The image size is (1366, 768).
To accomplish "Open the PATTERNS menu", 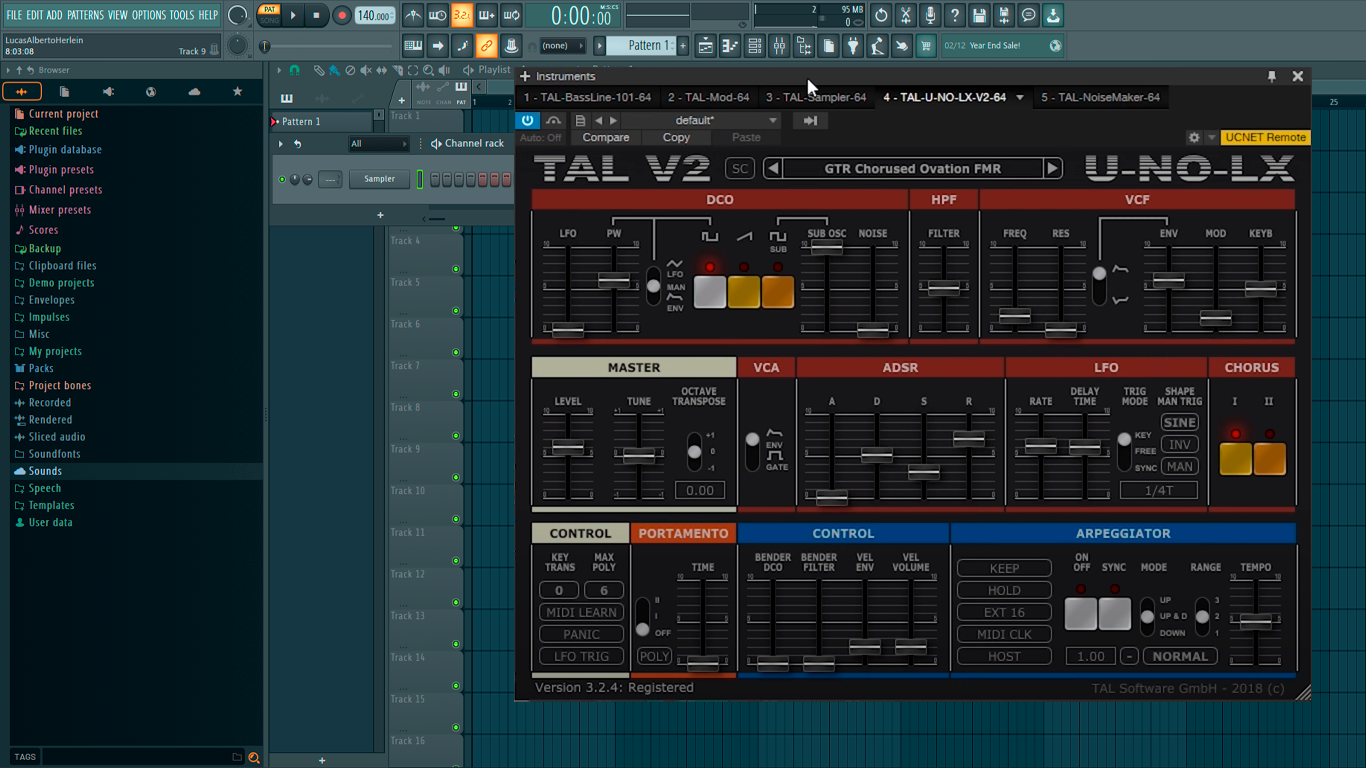I will pos(85,15).
